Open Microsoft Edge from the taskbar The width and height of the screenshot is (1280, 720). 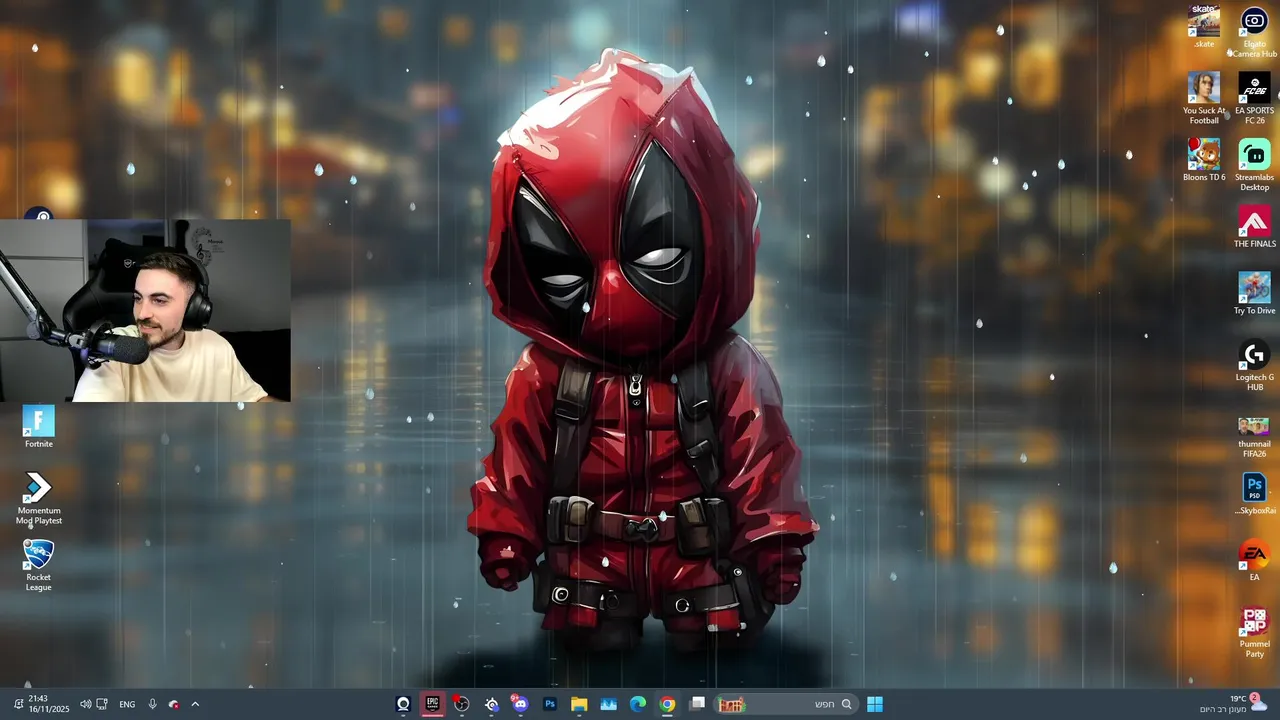tap(638, 704)
